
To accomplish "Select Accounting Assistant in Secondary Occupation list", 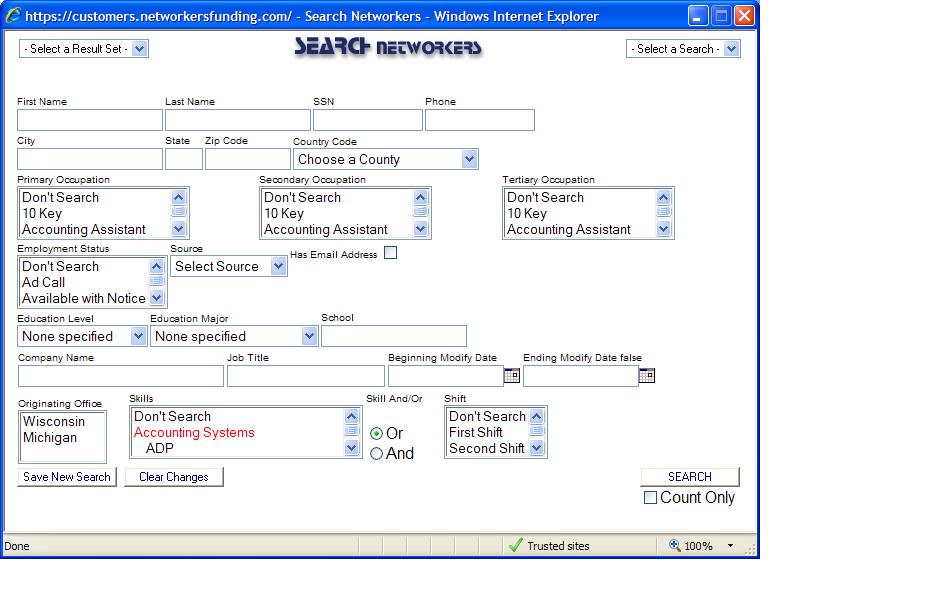I will (338, 230).
